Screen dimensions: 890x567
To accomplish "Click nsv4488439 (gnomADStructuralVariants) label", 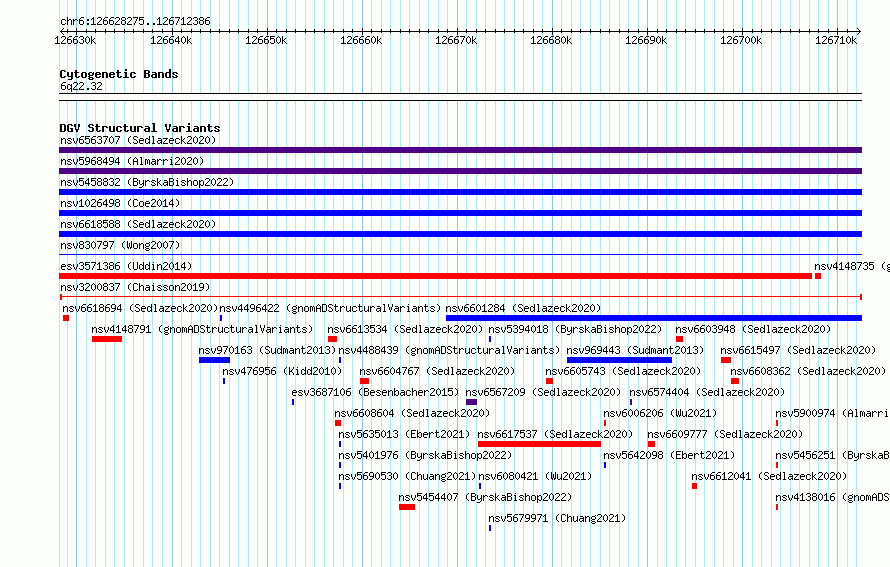I will click(449, 350).
